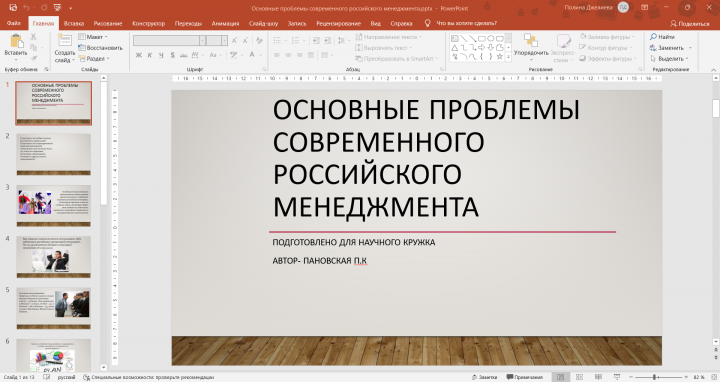Viewport: 720px width, 382px height.
Task: Toggle justify text alignment
Action: click(x=311, y=55)
